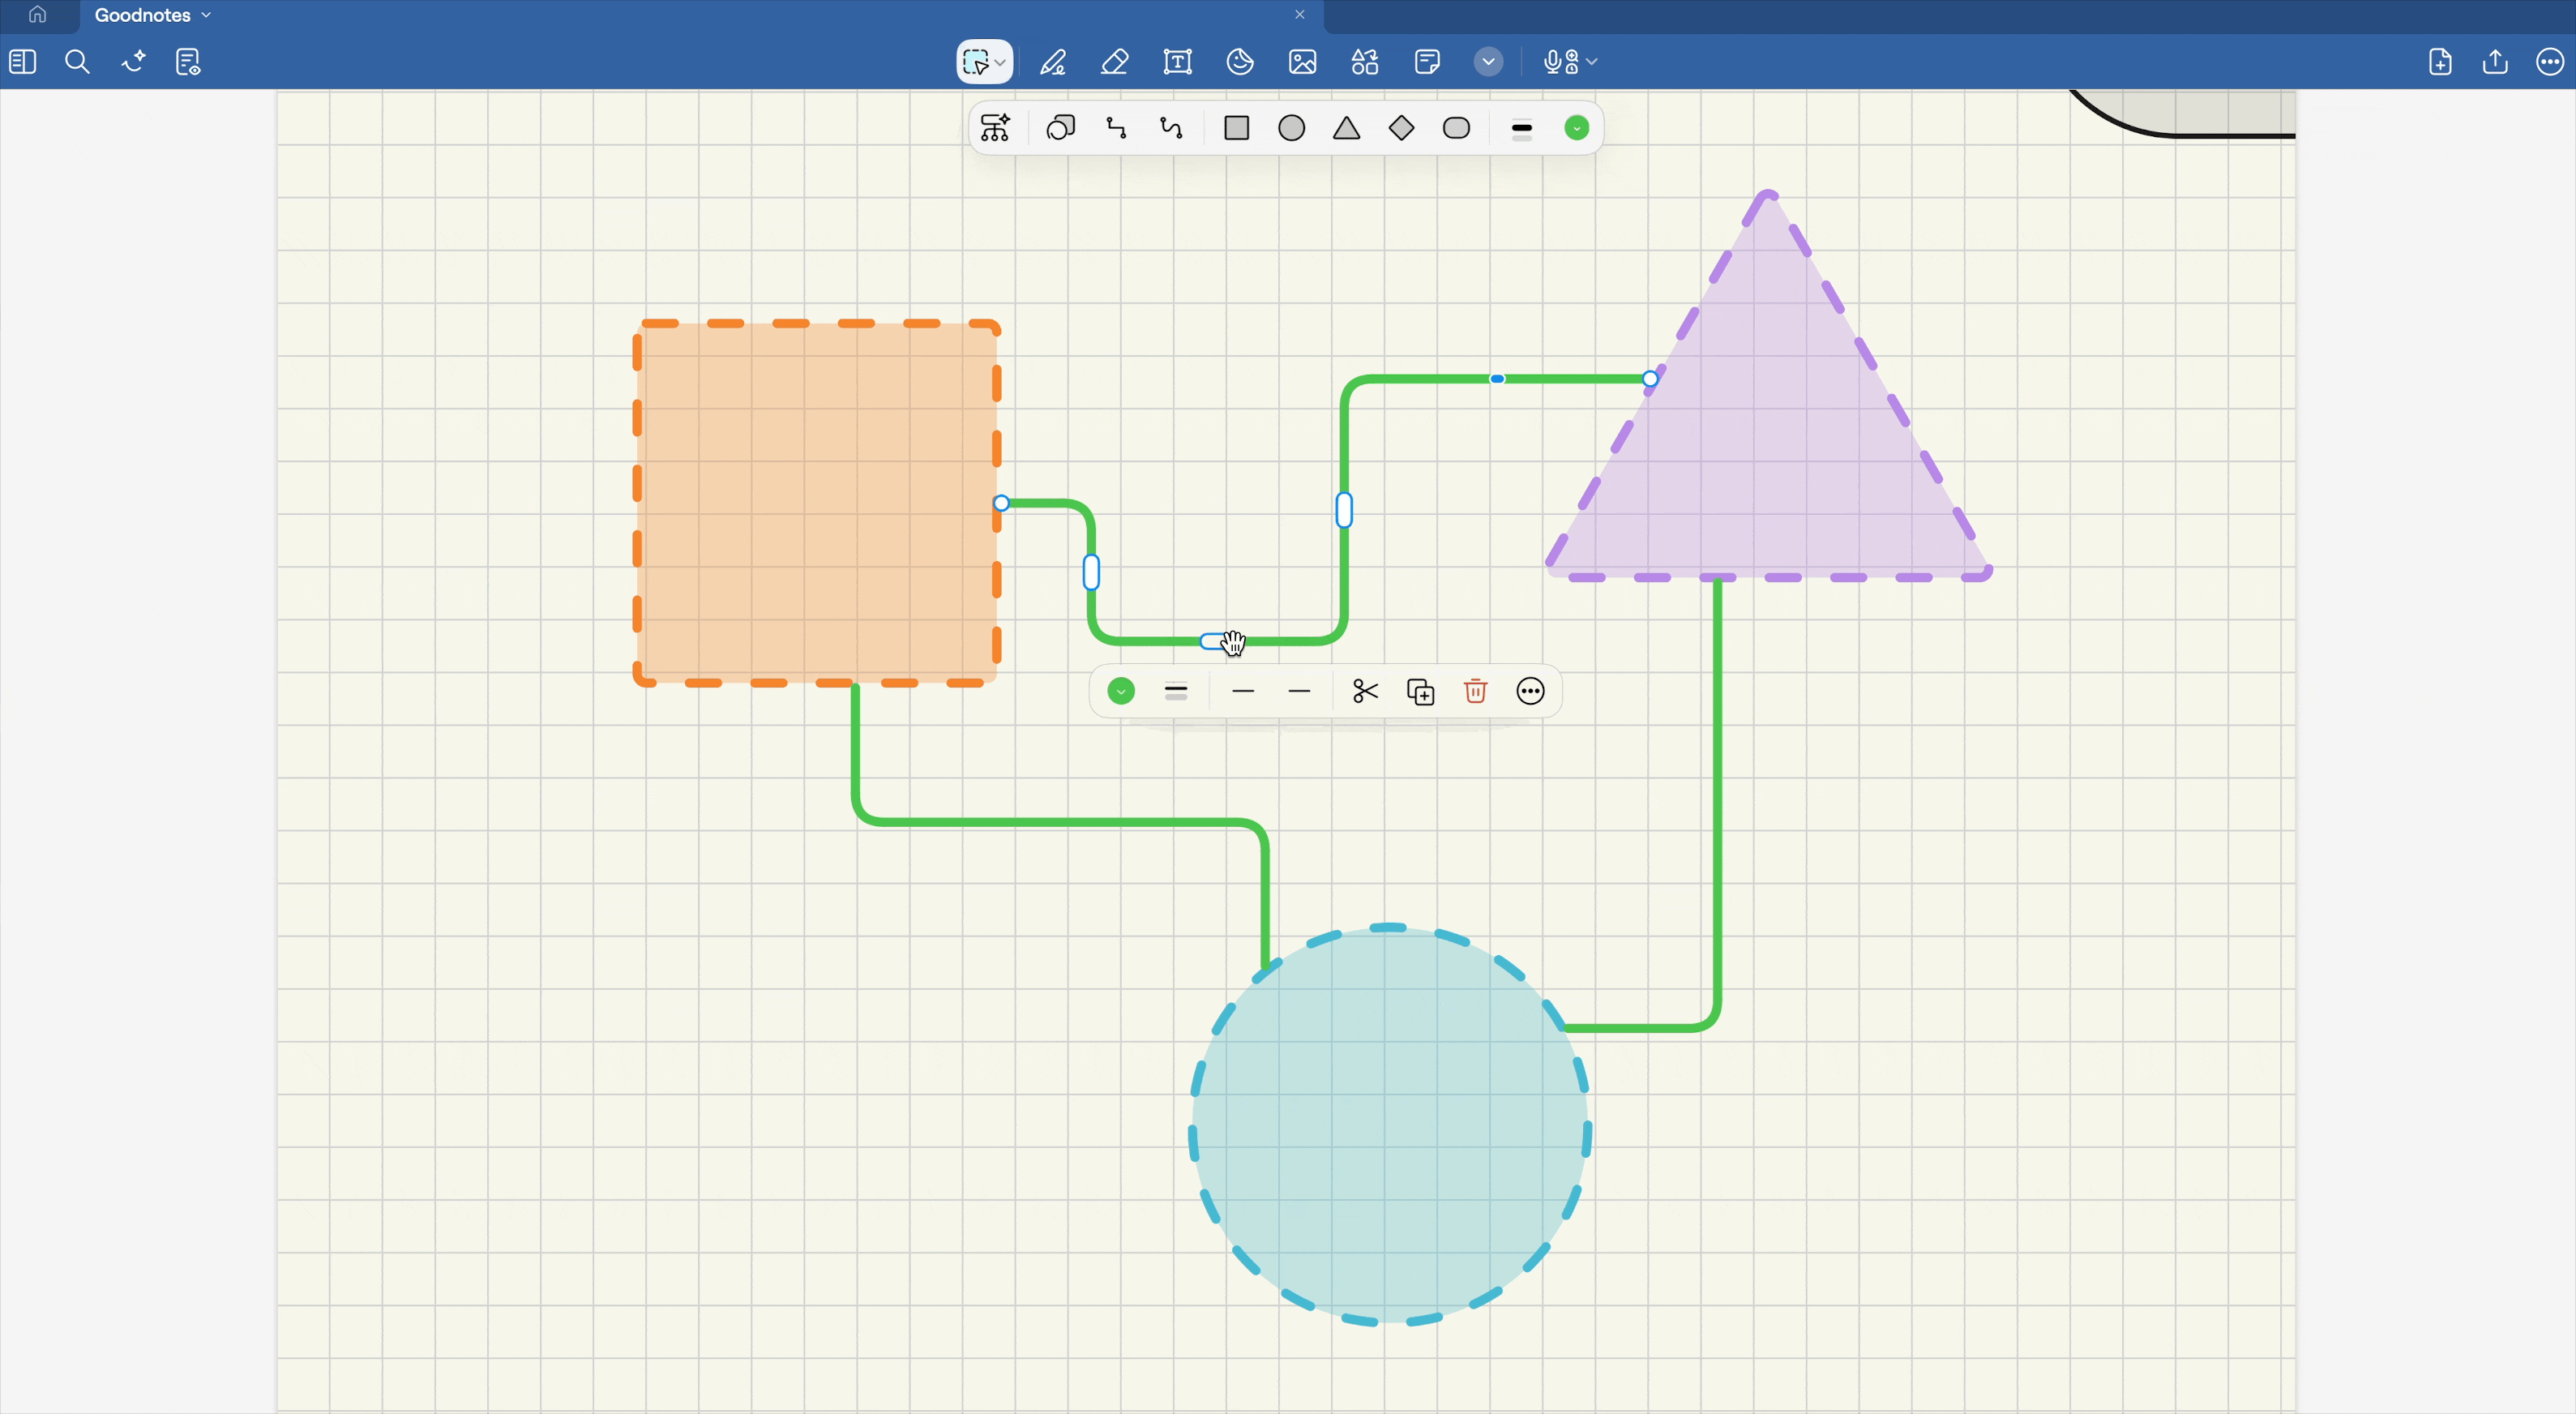The height and width of the screenshot is (1414, 2576).
Task: Delete the selected connector with trash icon
Action: click(1475, 691)
